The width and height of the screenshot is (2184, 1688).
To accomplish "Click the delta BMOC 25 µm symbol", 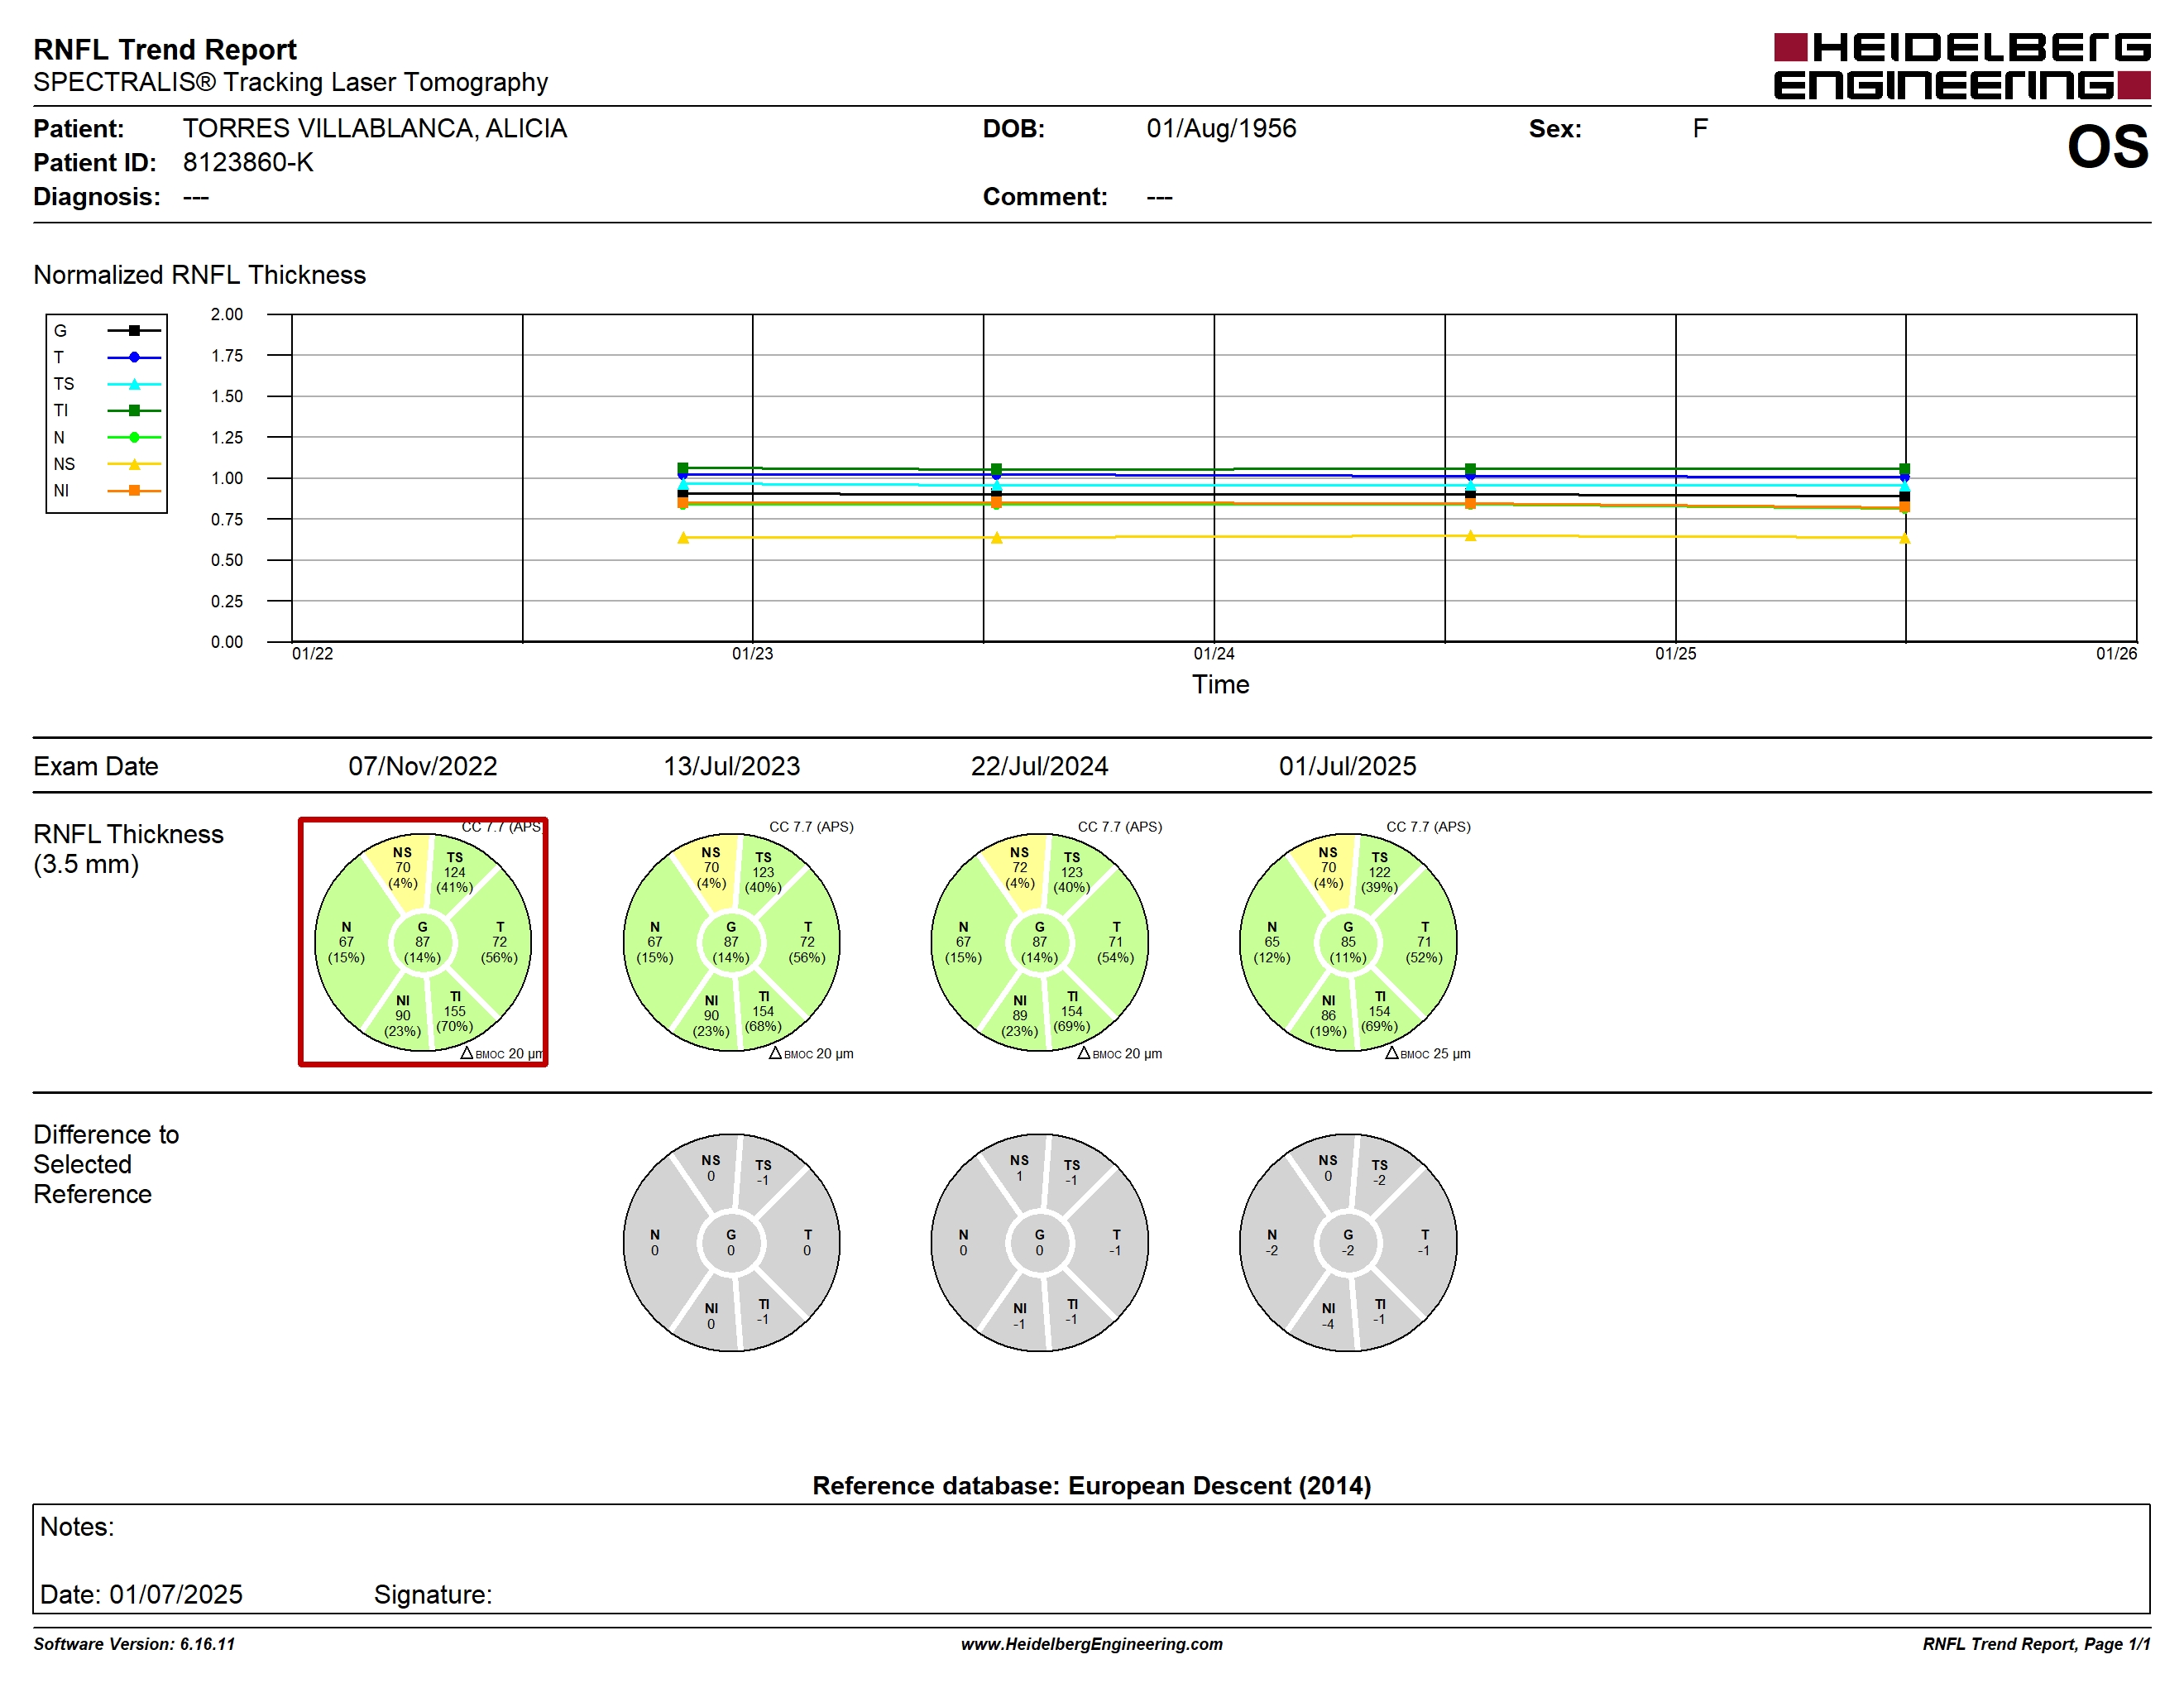I will (x=1392, y=1053).
